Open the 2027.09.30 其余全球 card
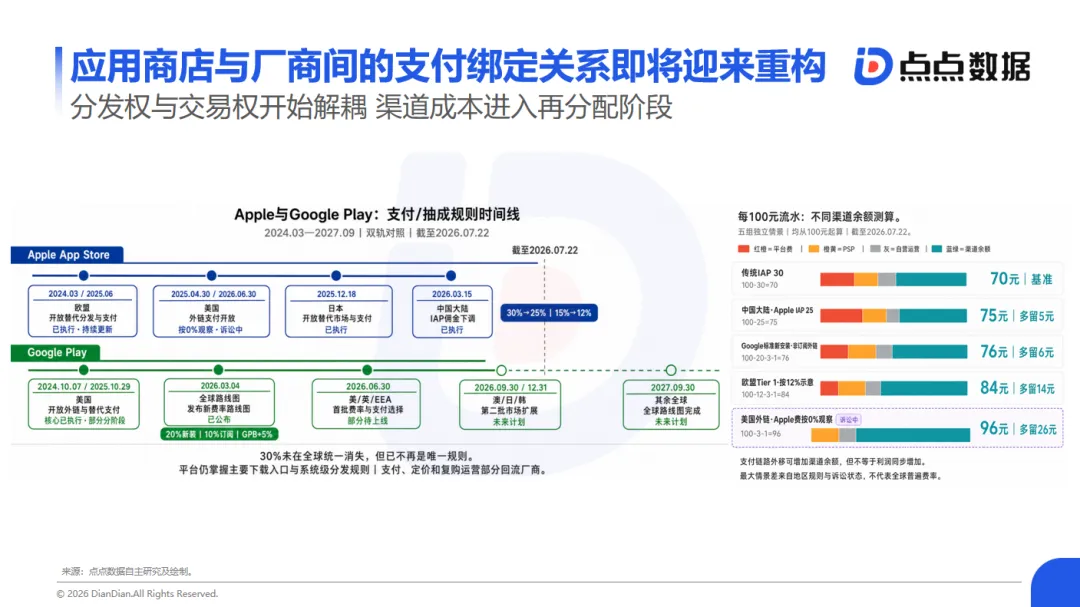 672,404
